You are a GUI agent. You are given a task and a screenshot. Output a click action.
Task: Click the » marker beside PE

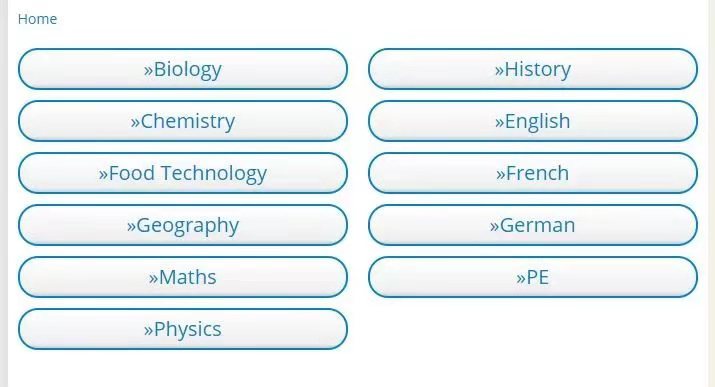pyautogui.click(x=521, y=279)
